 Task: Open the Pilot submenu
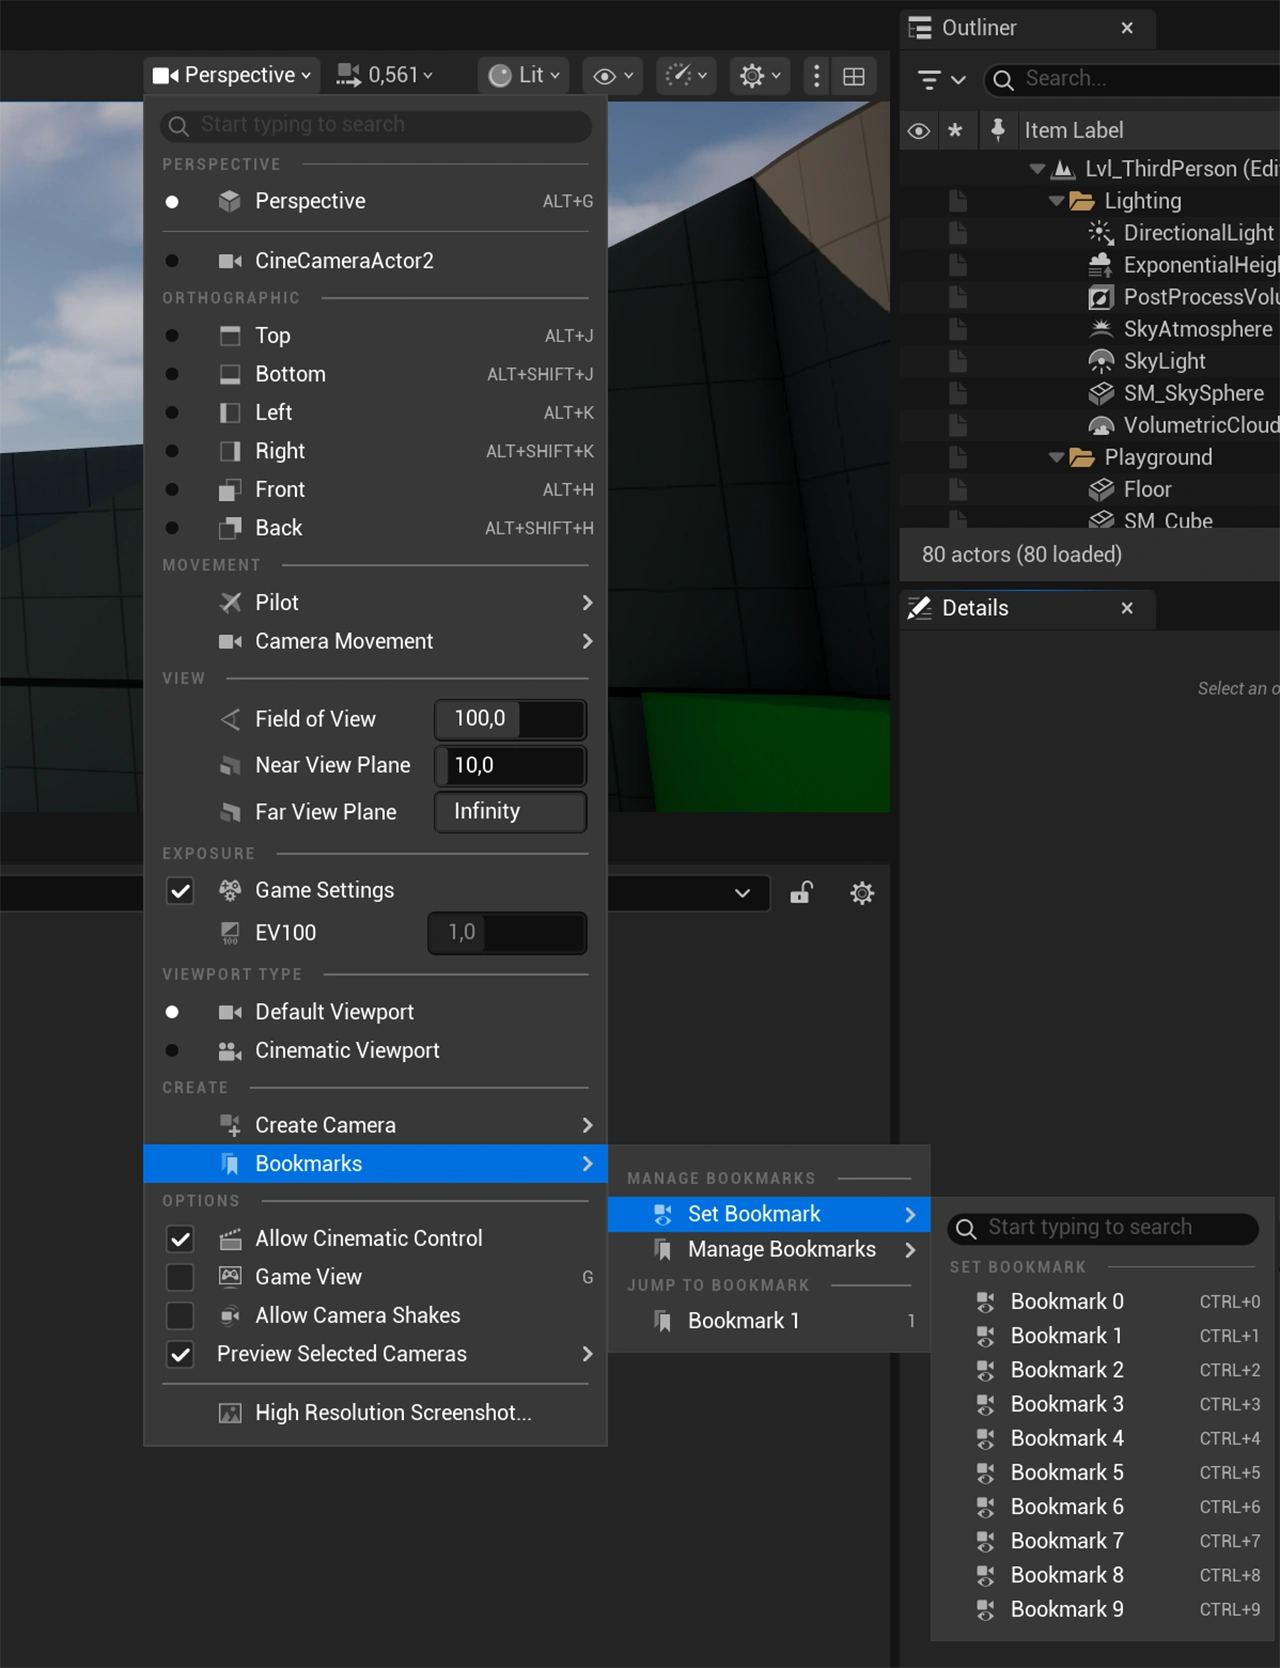point(376,603)
